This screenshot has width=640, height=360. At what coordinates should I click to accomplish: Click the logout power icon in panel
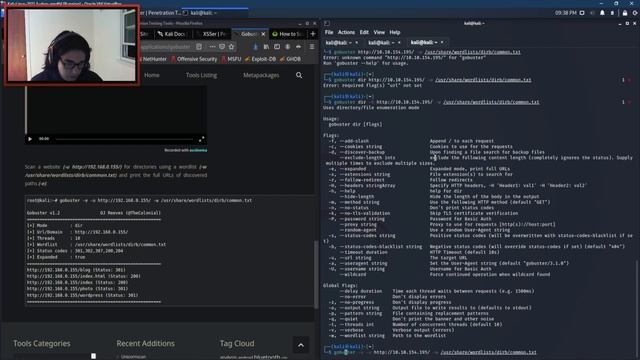coord(635,13)
